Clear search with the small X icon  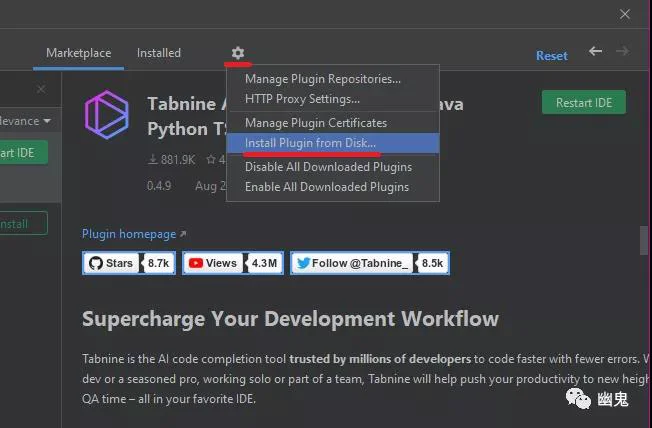[x=41, y=89]
